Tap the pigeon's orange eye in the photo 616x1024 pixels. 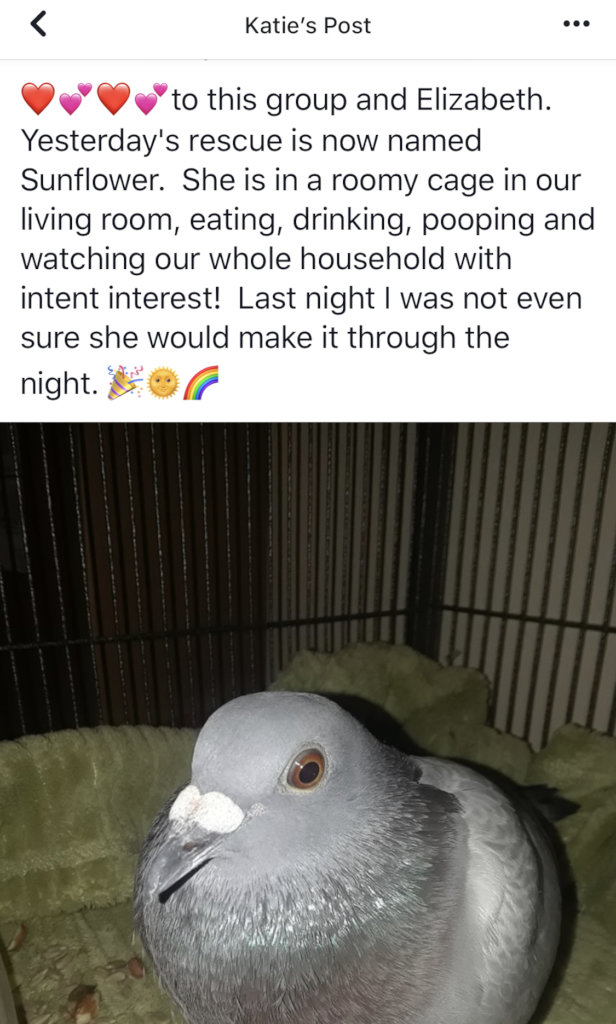point(306,768)
